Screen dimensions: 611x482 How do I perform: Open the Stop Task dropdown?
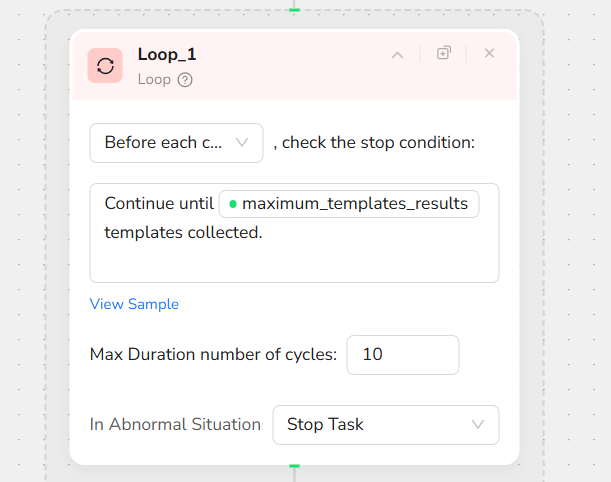[385, 425]
